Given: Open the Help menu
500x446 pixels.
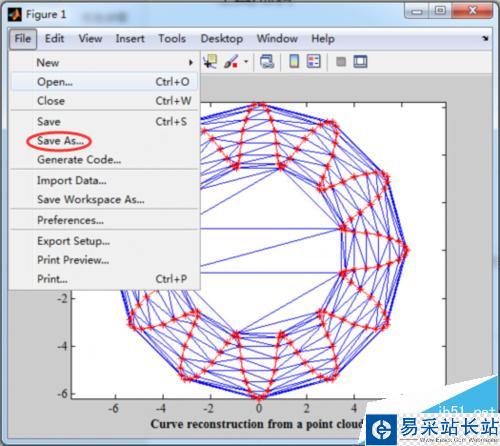Looking at the screenshot, I should click(323, 39).
